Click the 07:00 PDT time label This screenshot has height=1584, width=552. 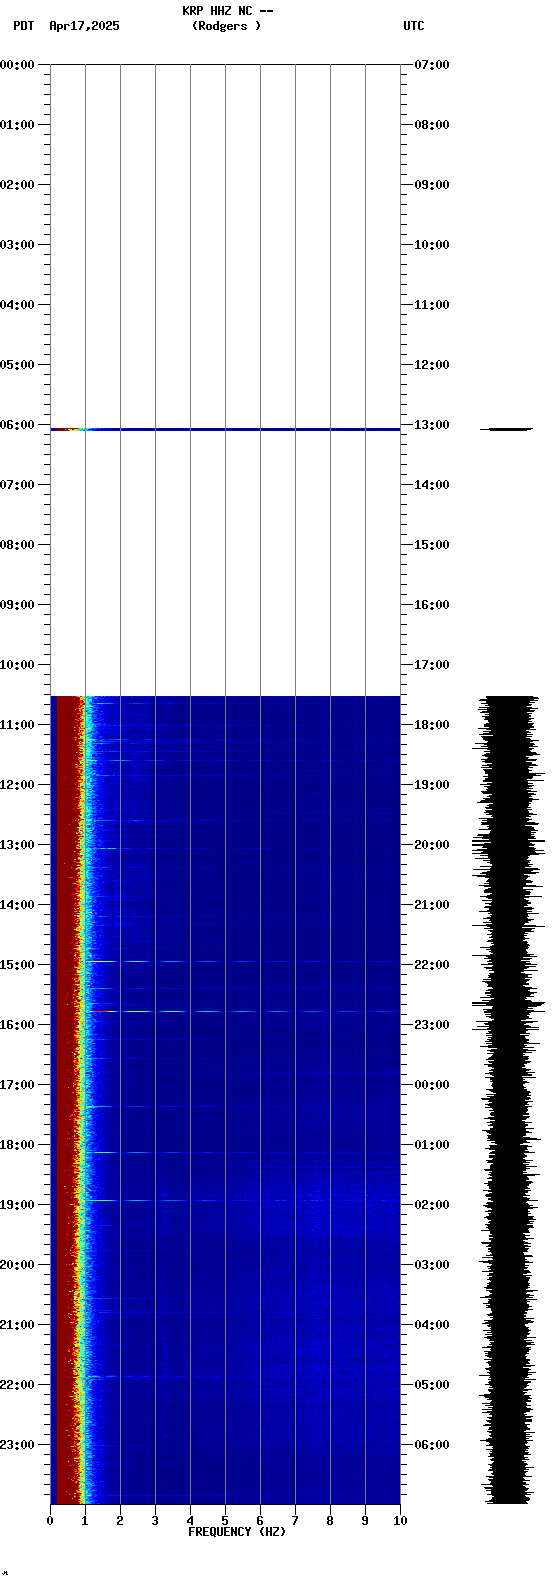coord(17,485)
